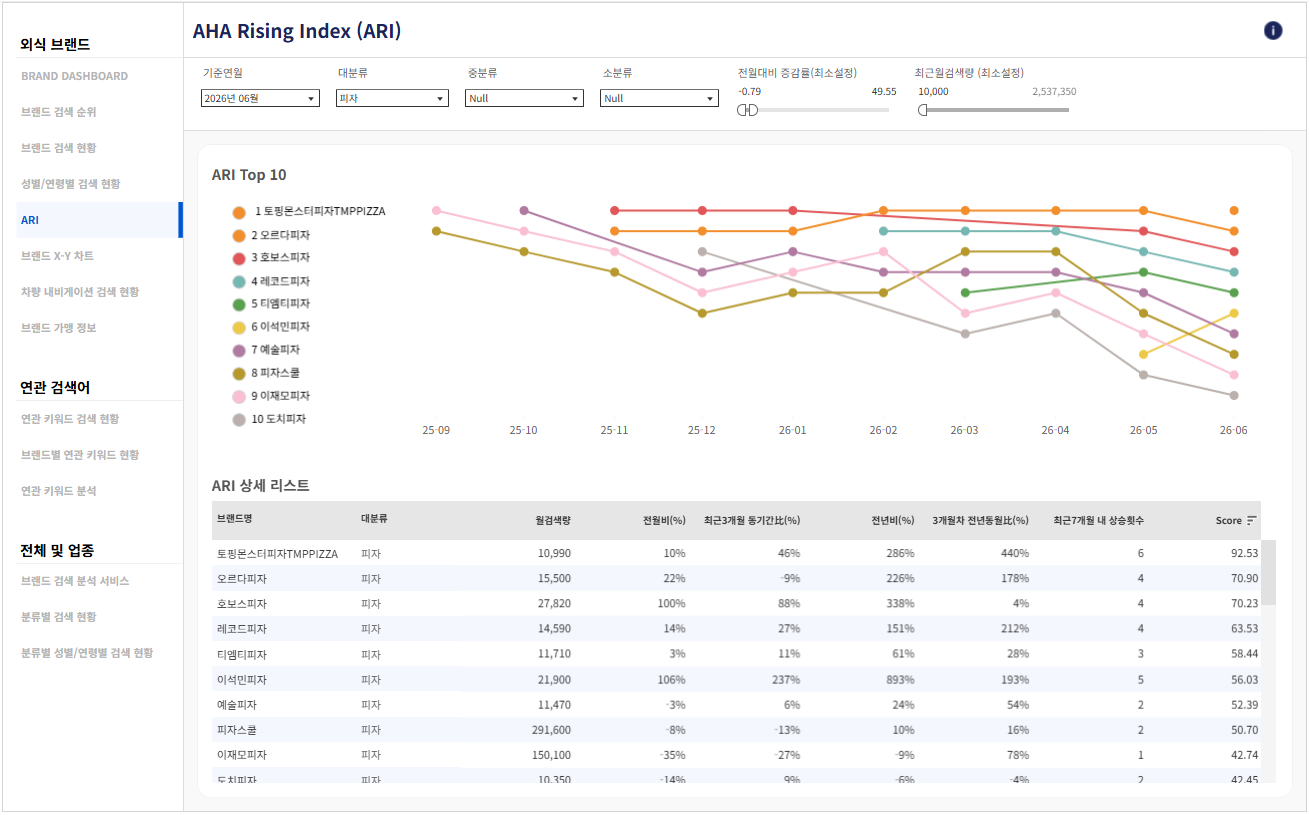Click the teal 레코드피자 legend dot
Screen dimensions: 1309x815
tap(239, 282)
